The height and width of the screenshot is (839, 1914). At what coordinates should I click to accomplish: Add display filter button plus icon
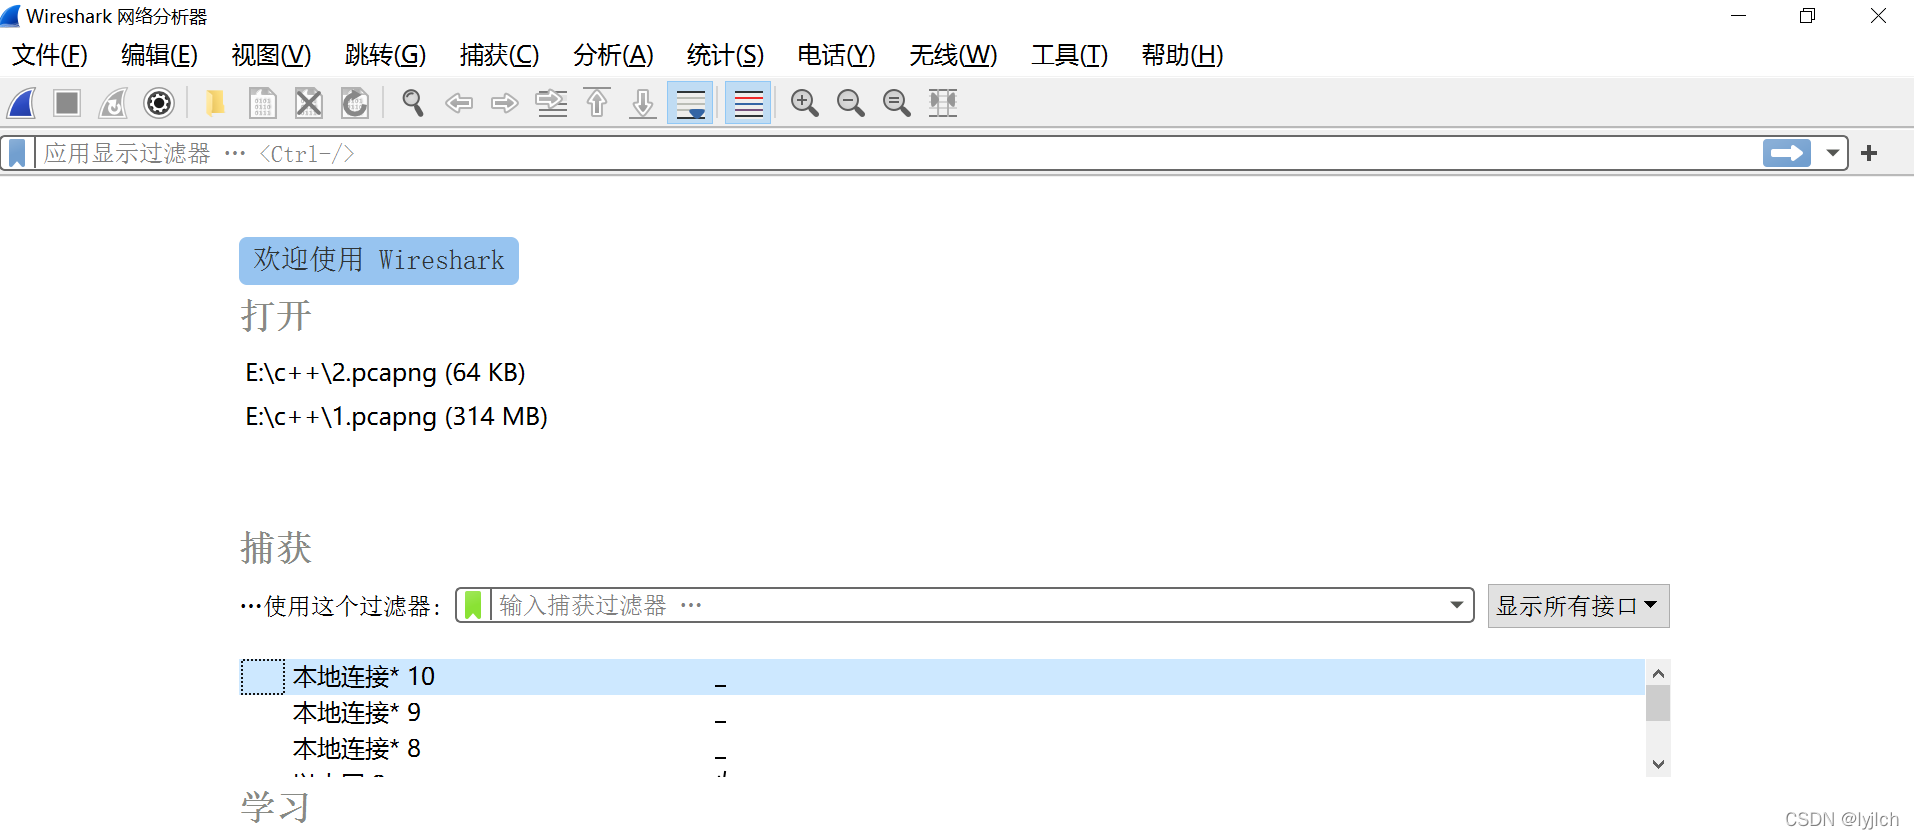[x=1869, y=153]
